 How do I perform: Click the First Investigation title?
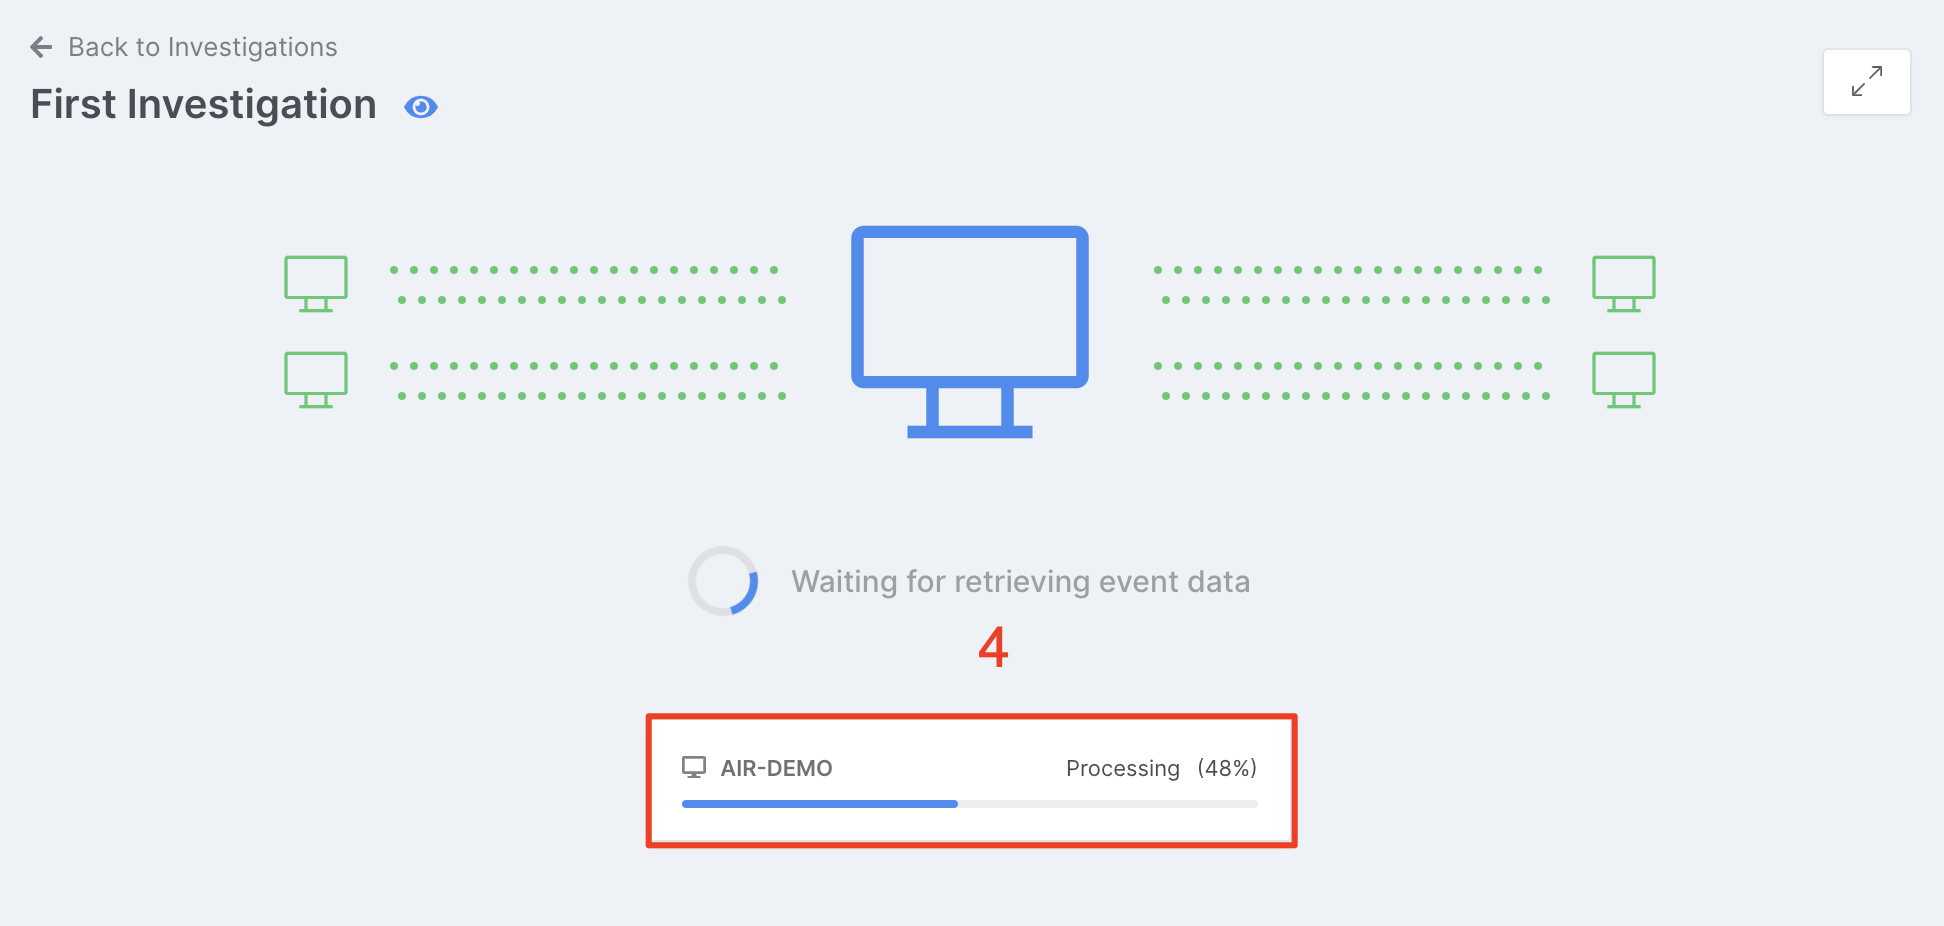(204, 105)
